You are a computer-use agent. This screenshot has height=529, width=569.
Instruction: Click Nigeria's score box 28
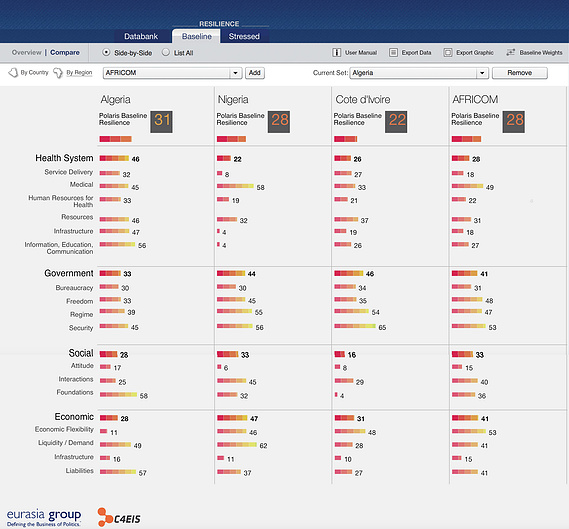tap(279, 122)
